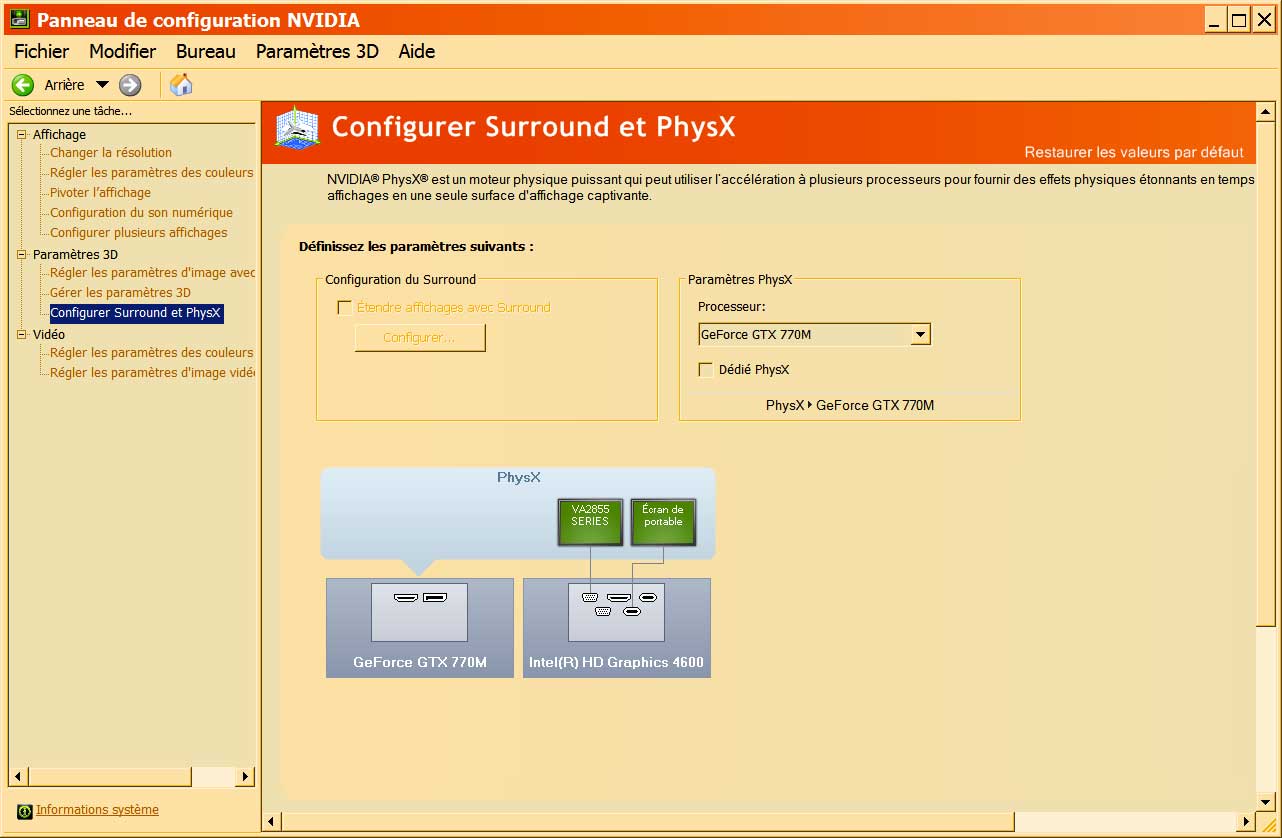Click the Configurer... button
This screenshot has height=838, width=1282.
click(420, 338)
